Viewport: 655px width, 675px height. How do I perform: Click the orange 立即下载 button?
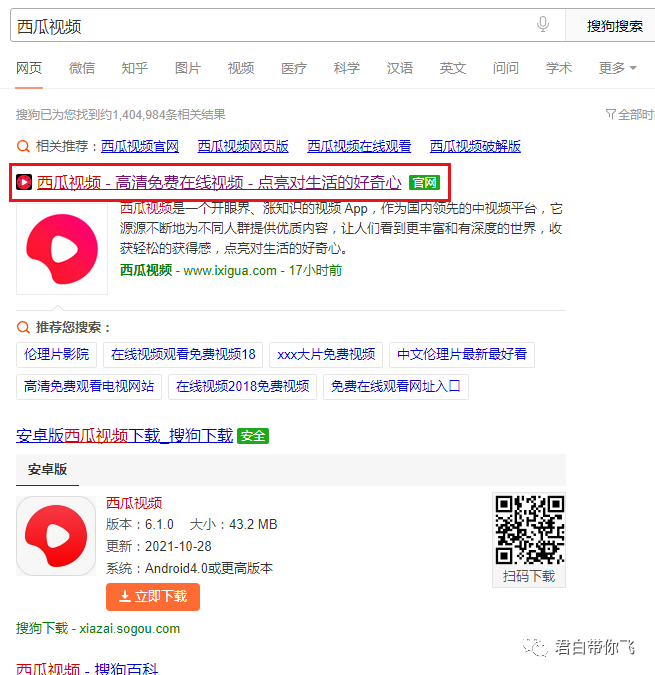point(153,597)
